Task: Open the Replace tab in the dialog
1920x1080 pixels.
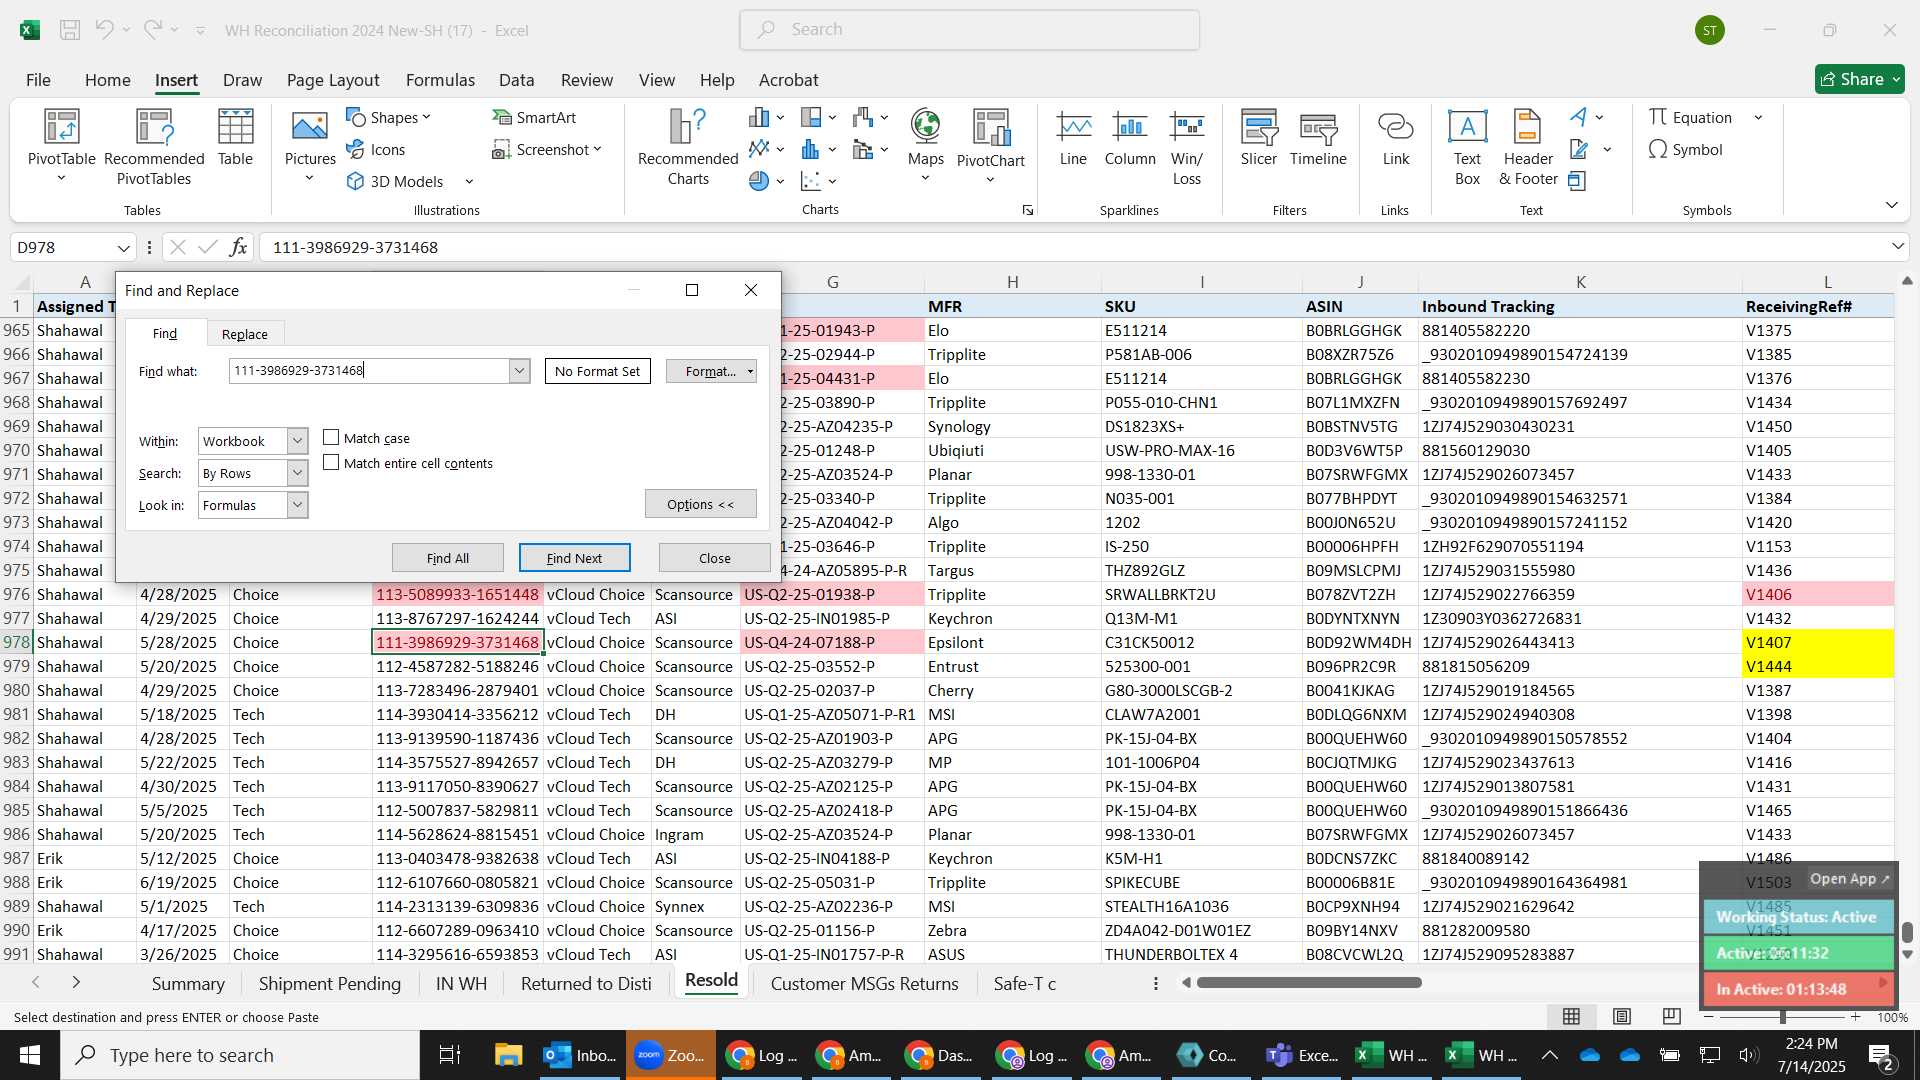Action: pyautogui.click(x=245, y=334)
